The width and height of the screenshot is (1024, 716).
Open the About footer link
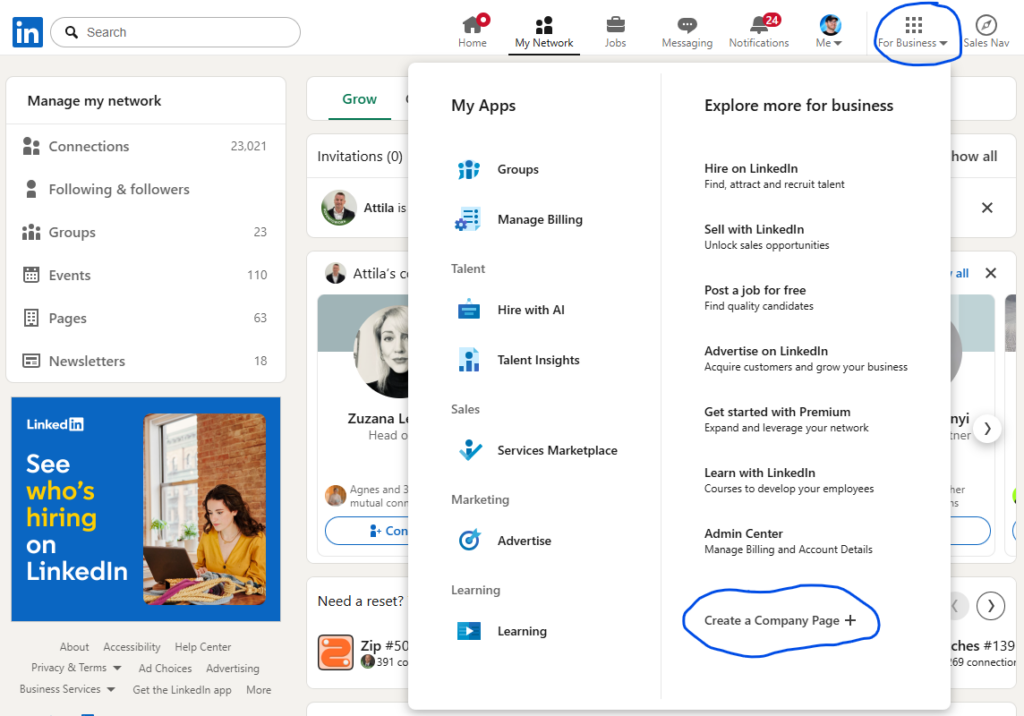pyautogui.click(x=74, y=647)
